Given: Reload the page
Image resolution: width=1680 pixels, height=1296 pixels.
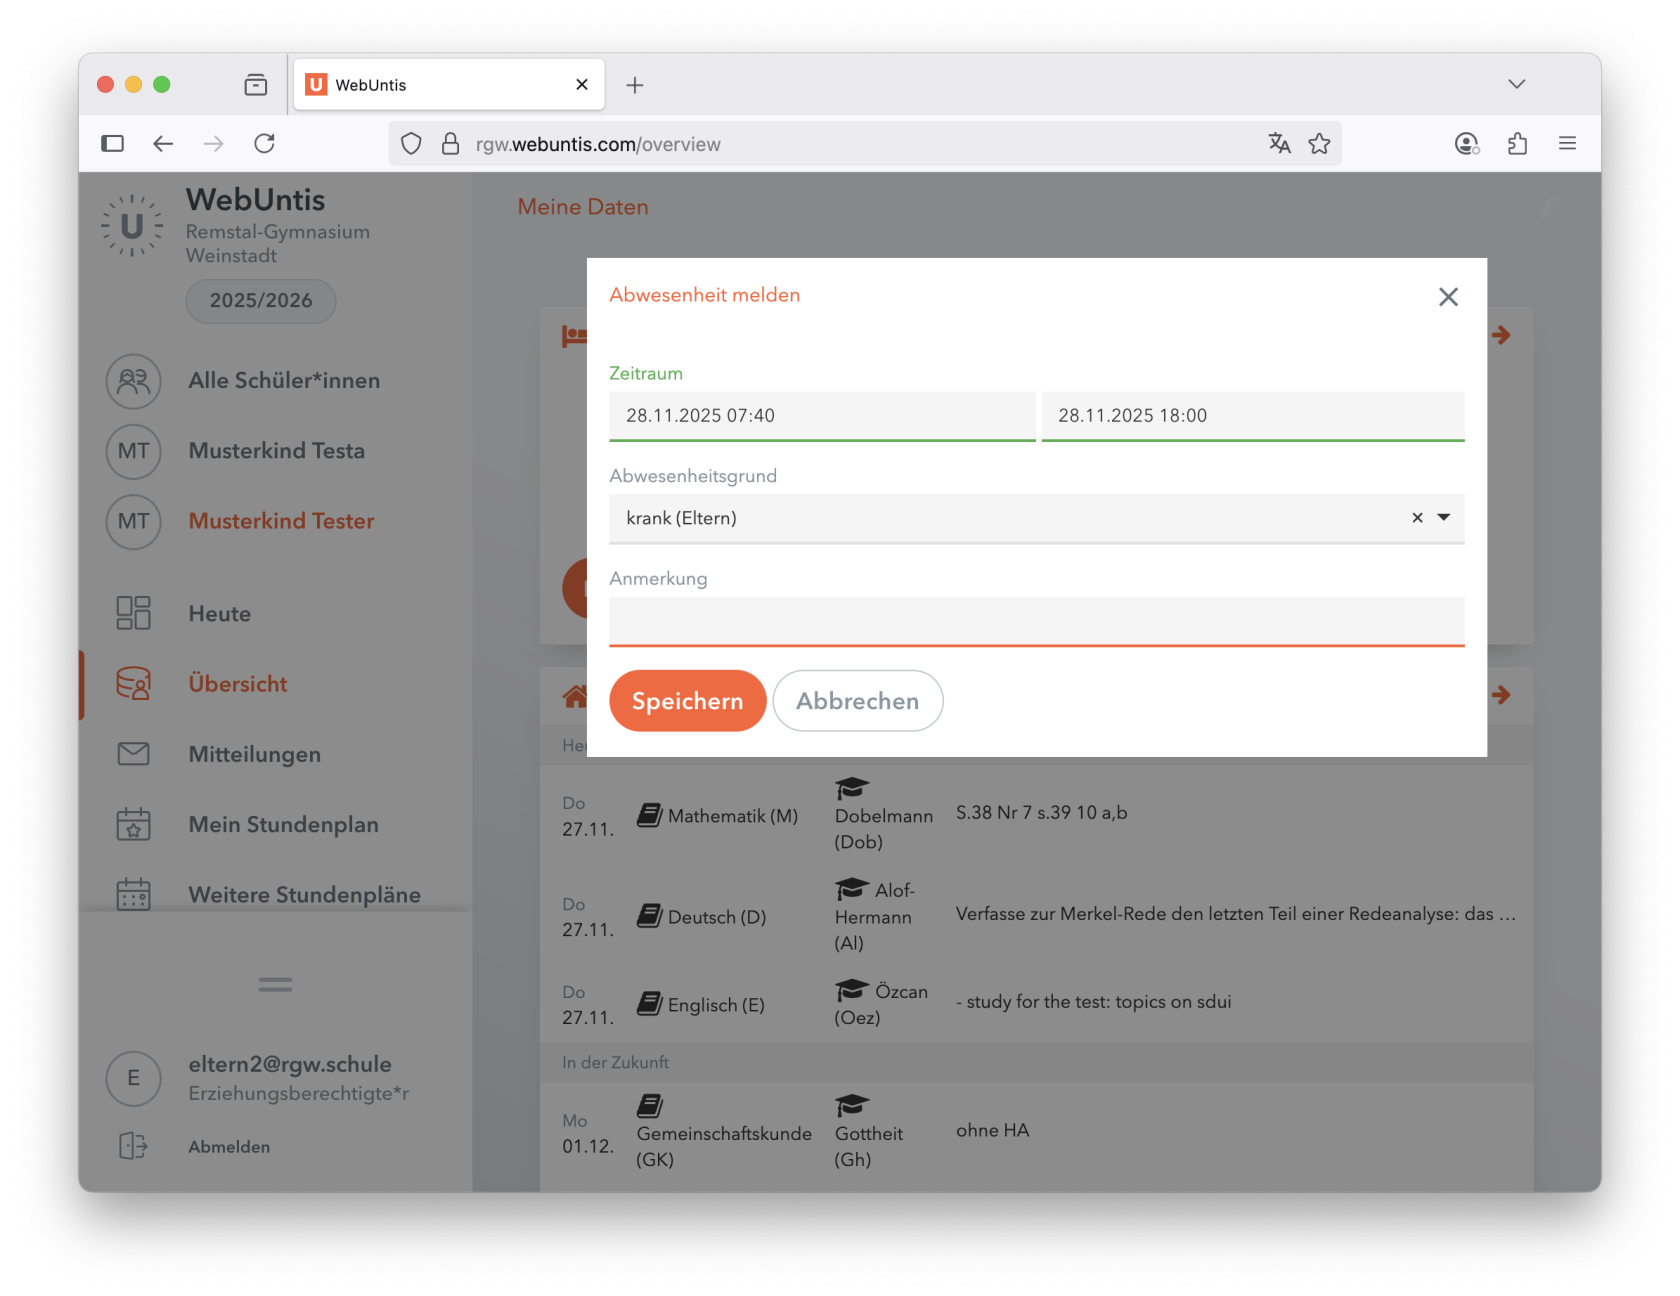Looking at the screenshot, I should [x=264, y=144].
